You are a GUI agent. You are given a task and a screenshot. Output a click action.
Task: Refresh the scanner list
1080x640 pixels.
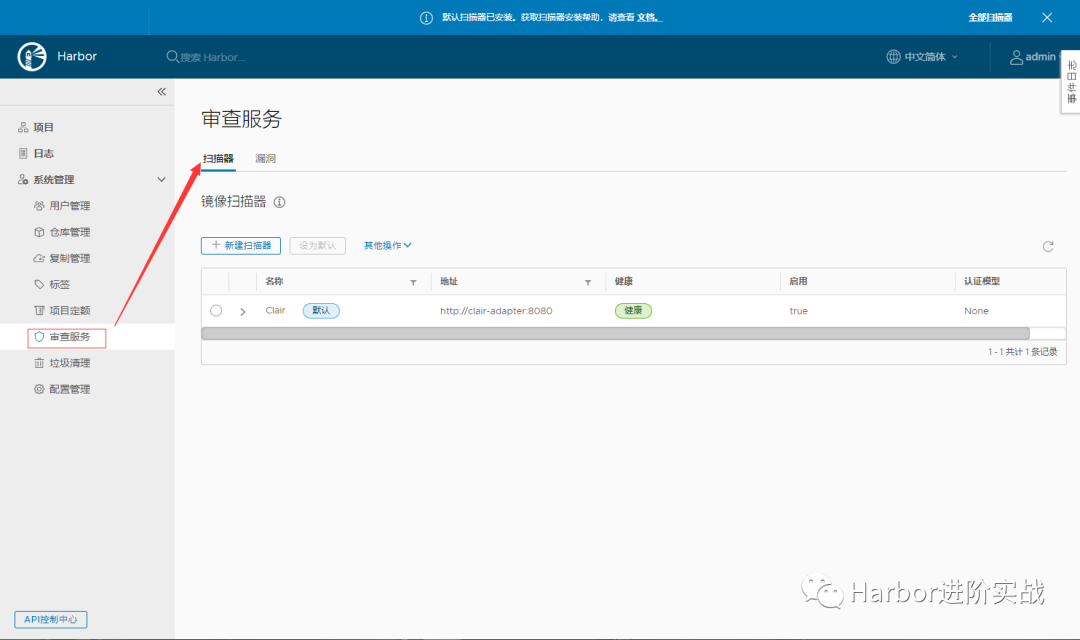coord(1048,247)
